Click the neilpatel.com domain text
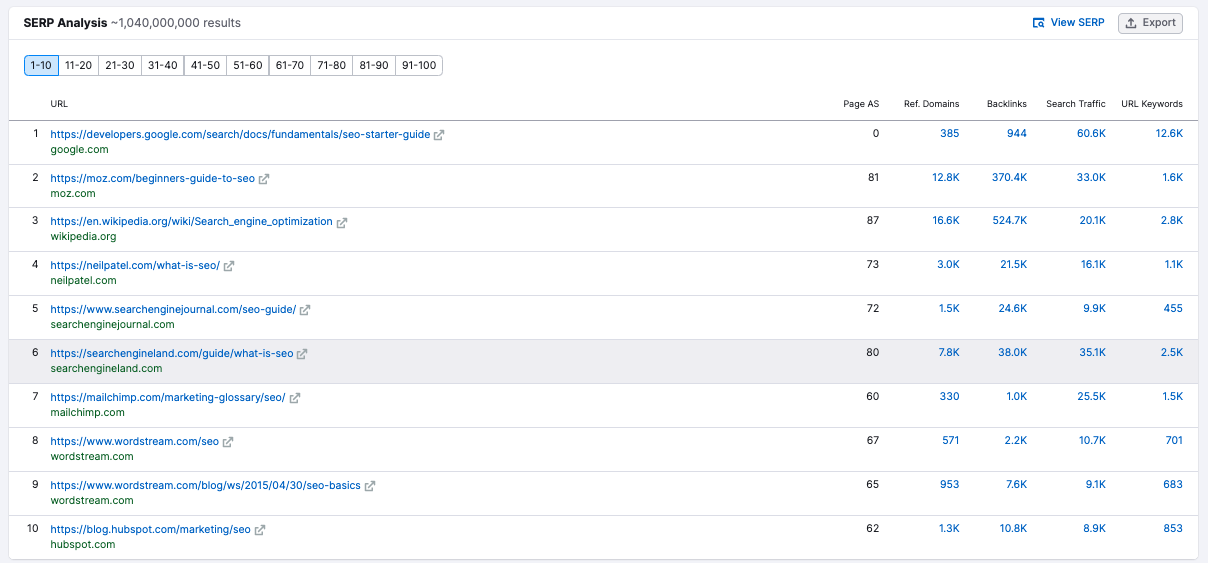The width and height of the screenshot is (1208, 563). 84,281
